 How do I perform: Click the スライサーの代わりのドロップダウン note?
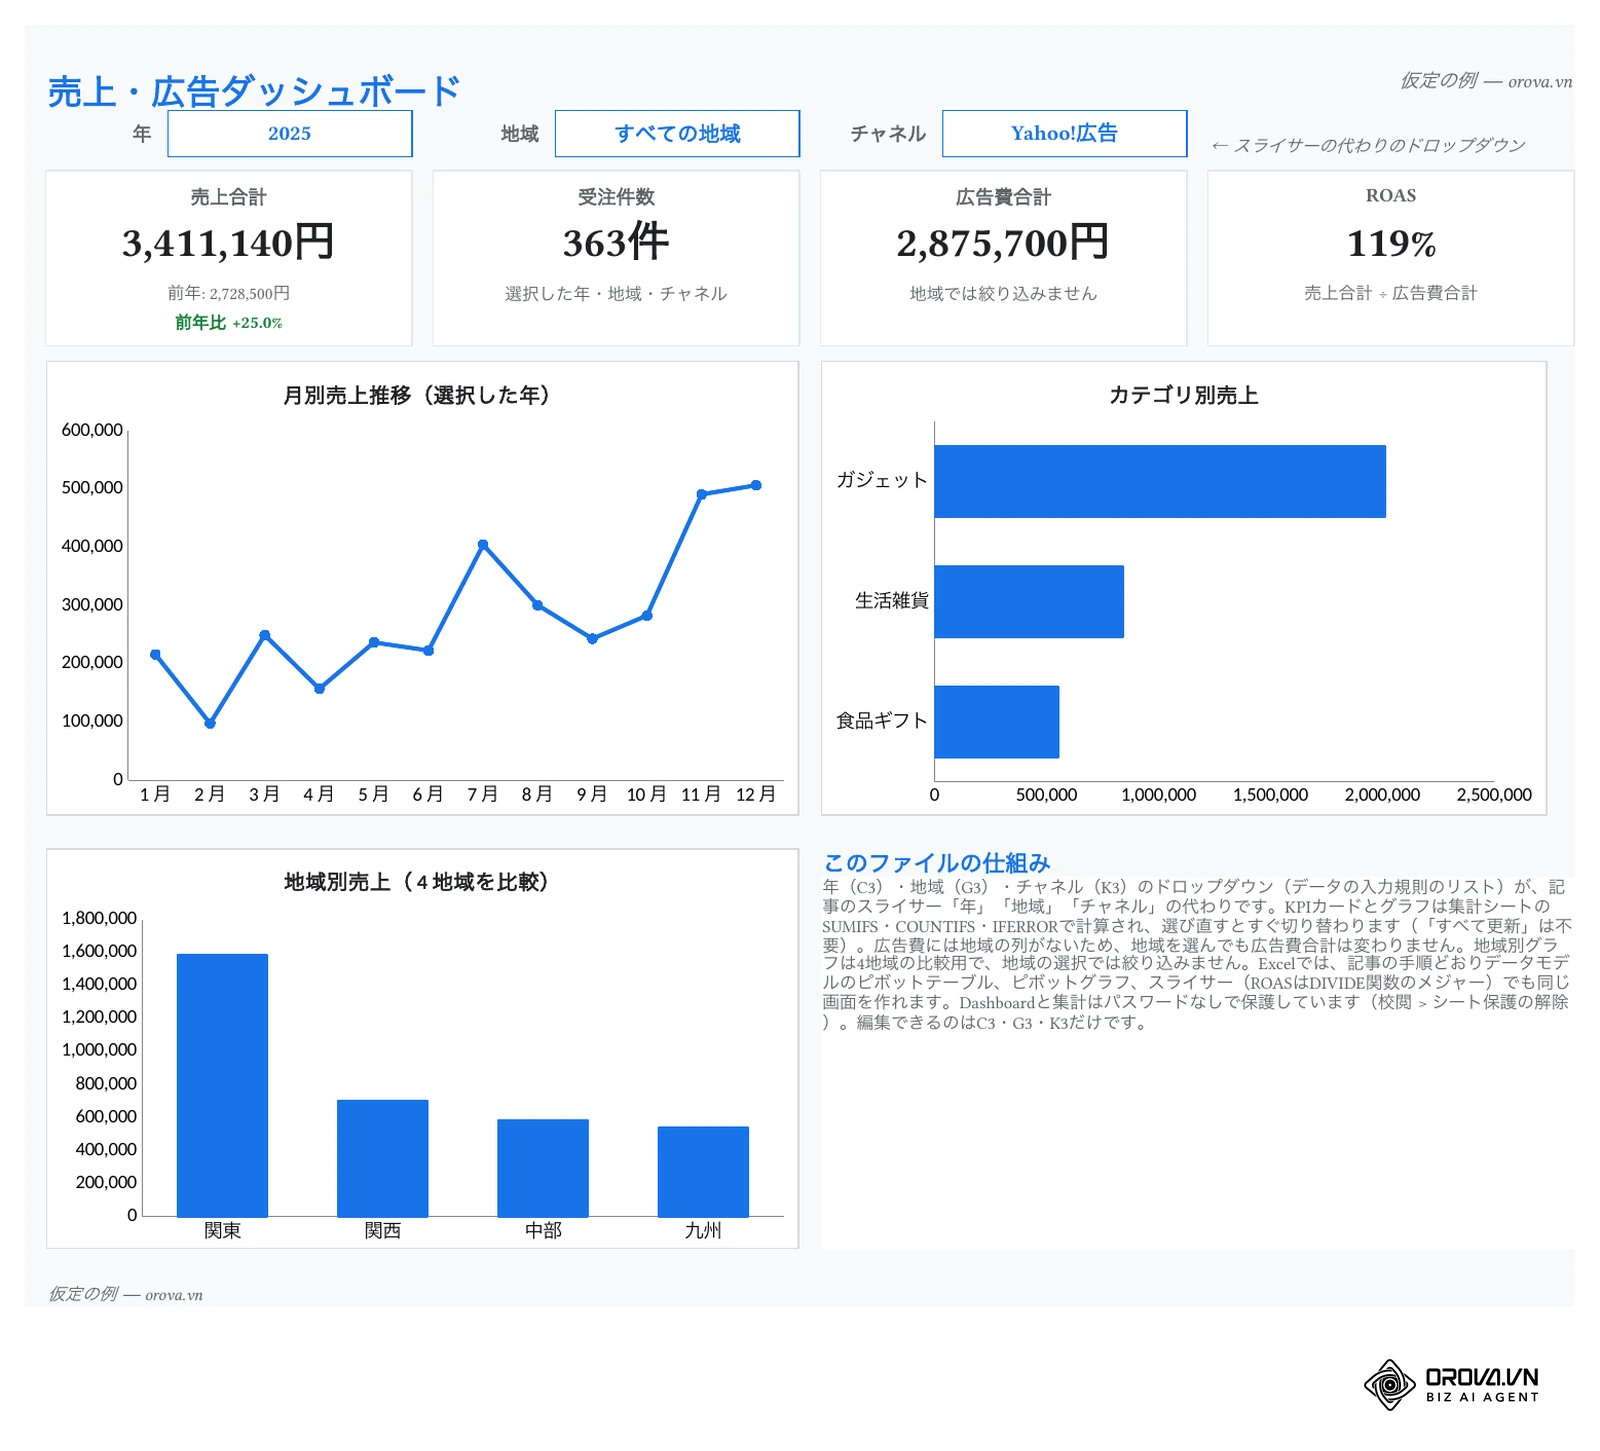pos(1368,146)
